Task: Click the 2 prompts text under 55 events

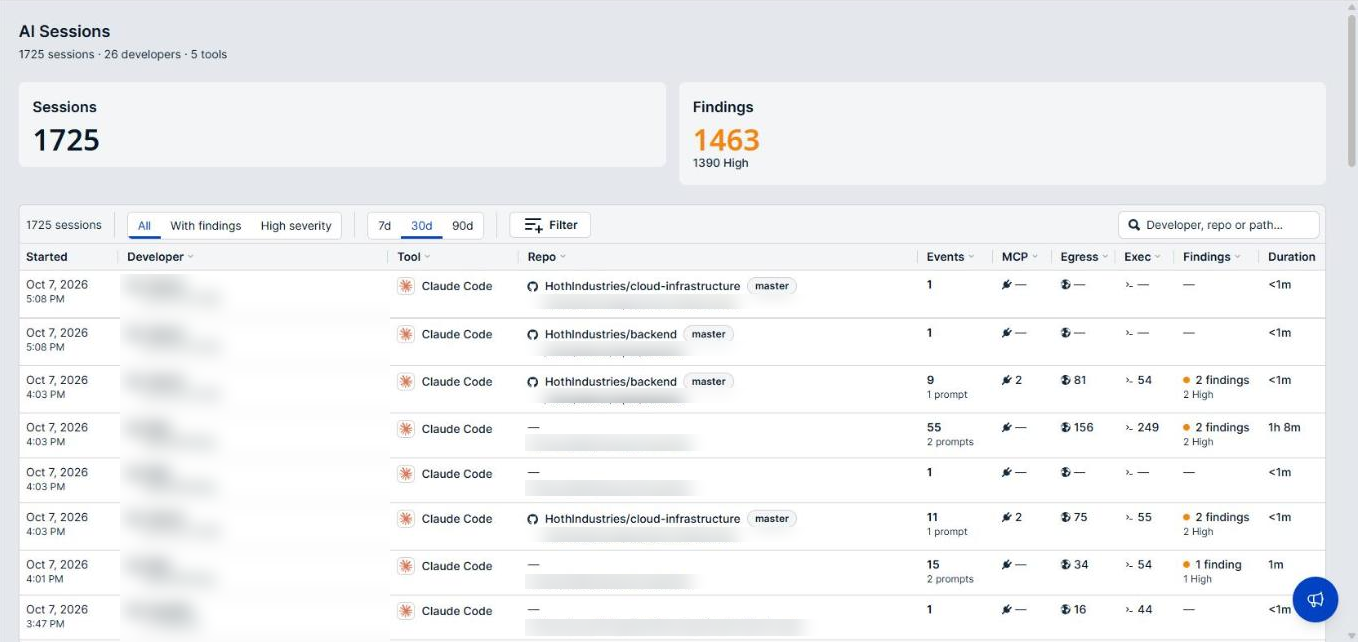Action: click(x=950, y=442)
